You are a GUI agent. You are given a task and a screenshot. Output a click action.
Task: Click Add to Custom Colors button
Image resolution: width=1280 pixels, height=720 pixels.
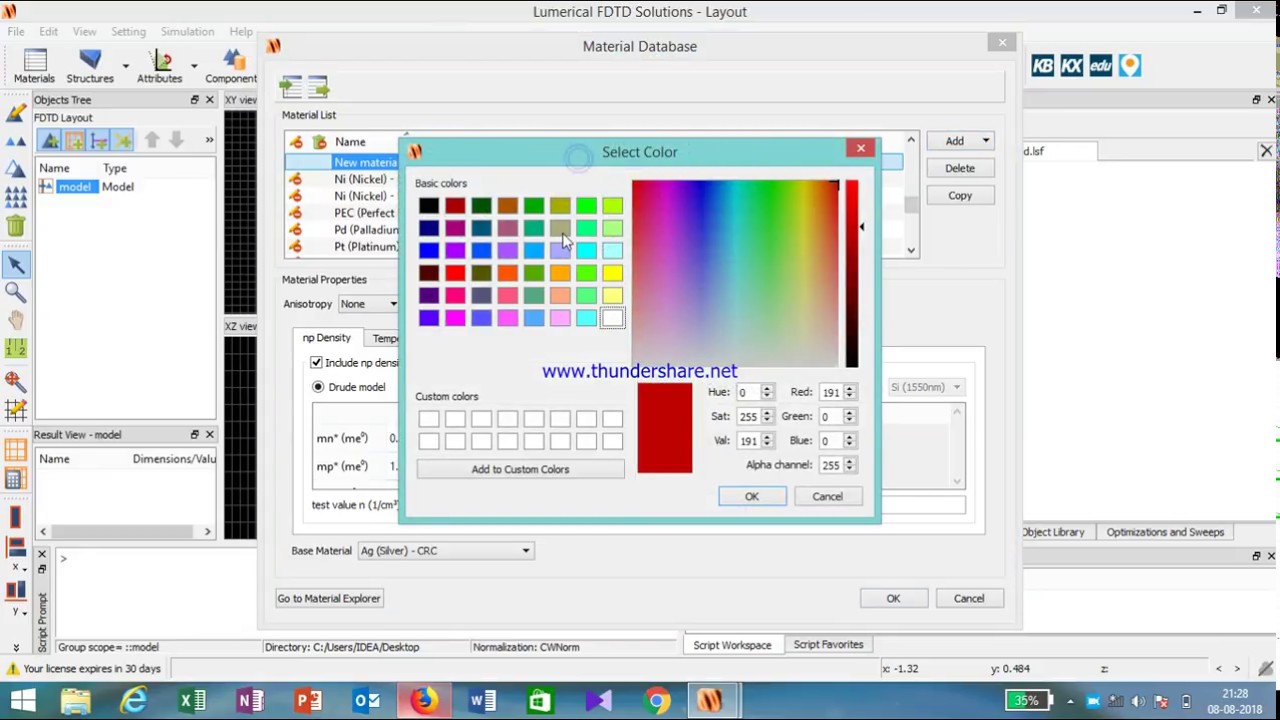point(520,469)
